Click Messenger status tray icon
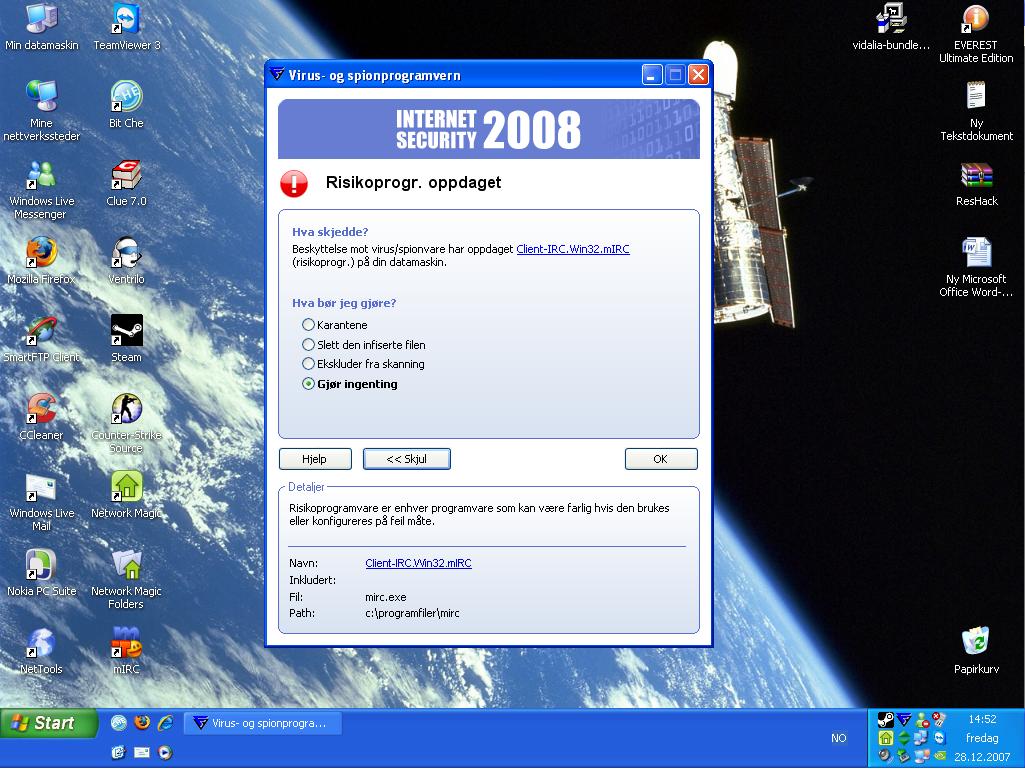The width and height of the screenshot is (1025, 769). coord(922,720)
